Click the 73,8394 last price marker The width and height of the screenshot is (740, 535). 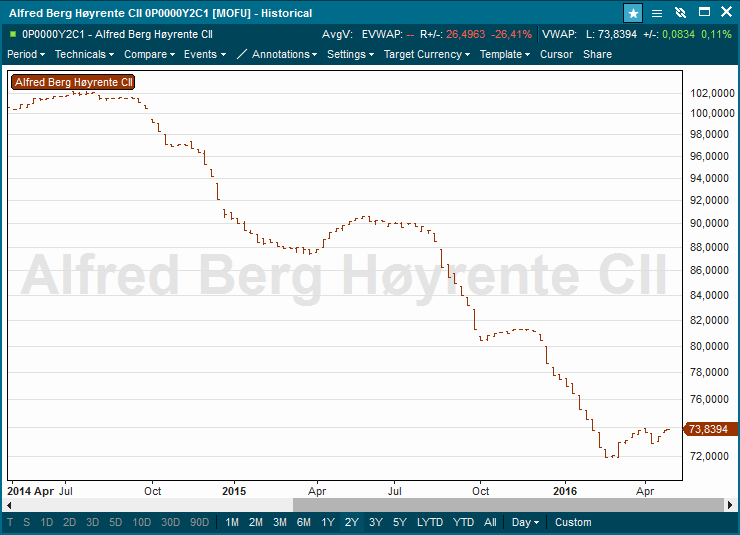[x=711, y=429]
